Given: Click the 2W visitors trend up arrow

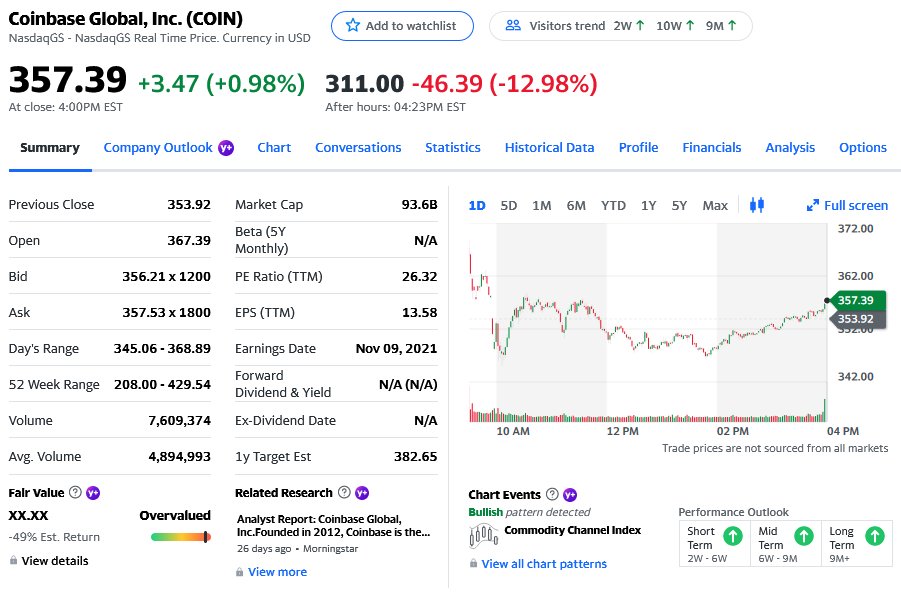Looking at the screenshot, I should click(x=640, y=26).
